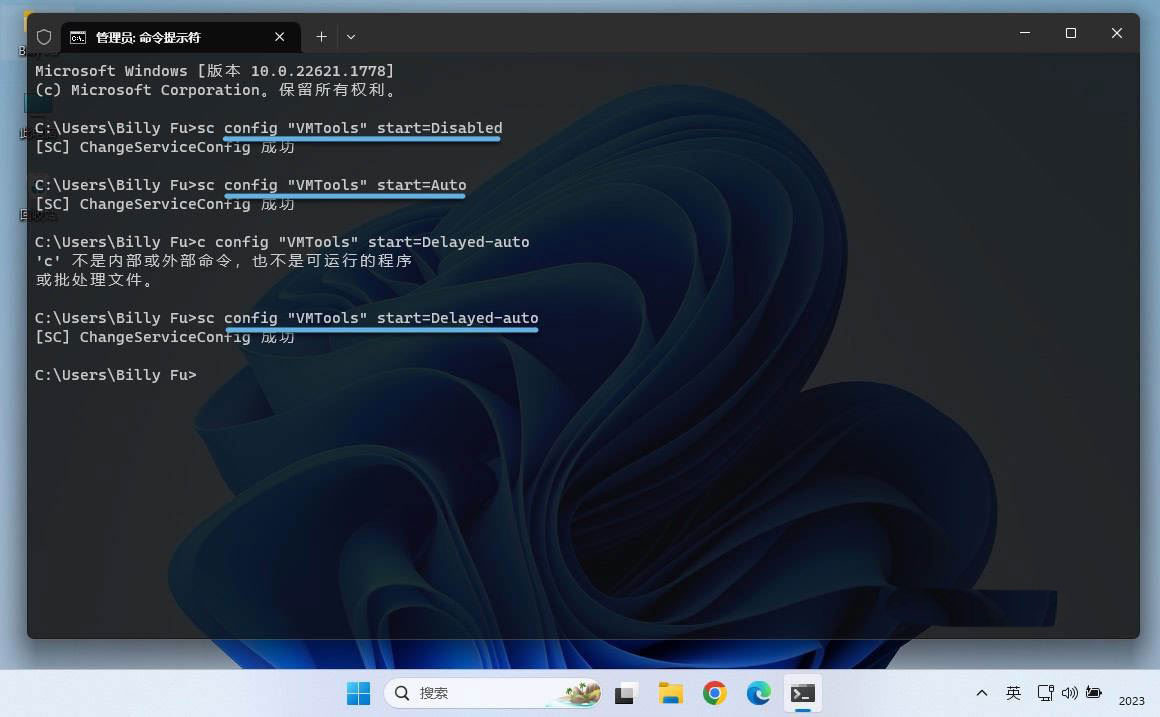Toggle the 英 input method indicator
This screenshot has width=1160, height=717.
pos(1013,693)
